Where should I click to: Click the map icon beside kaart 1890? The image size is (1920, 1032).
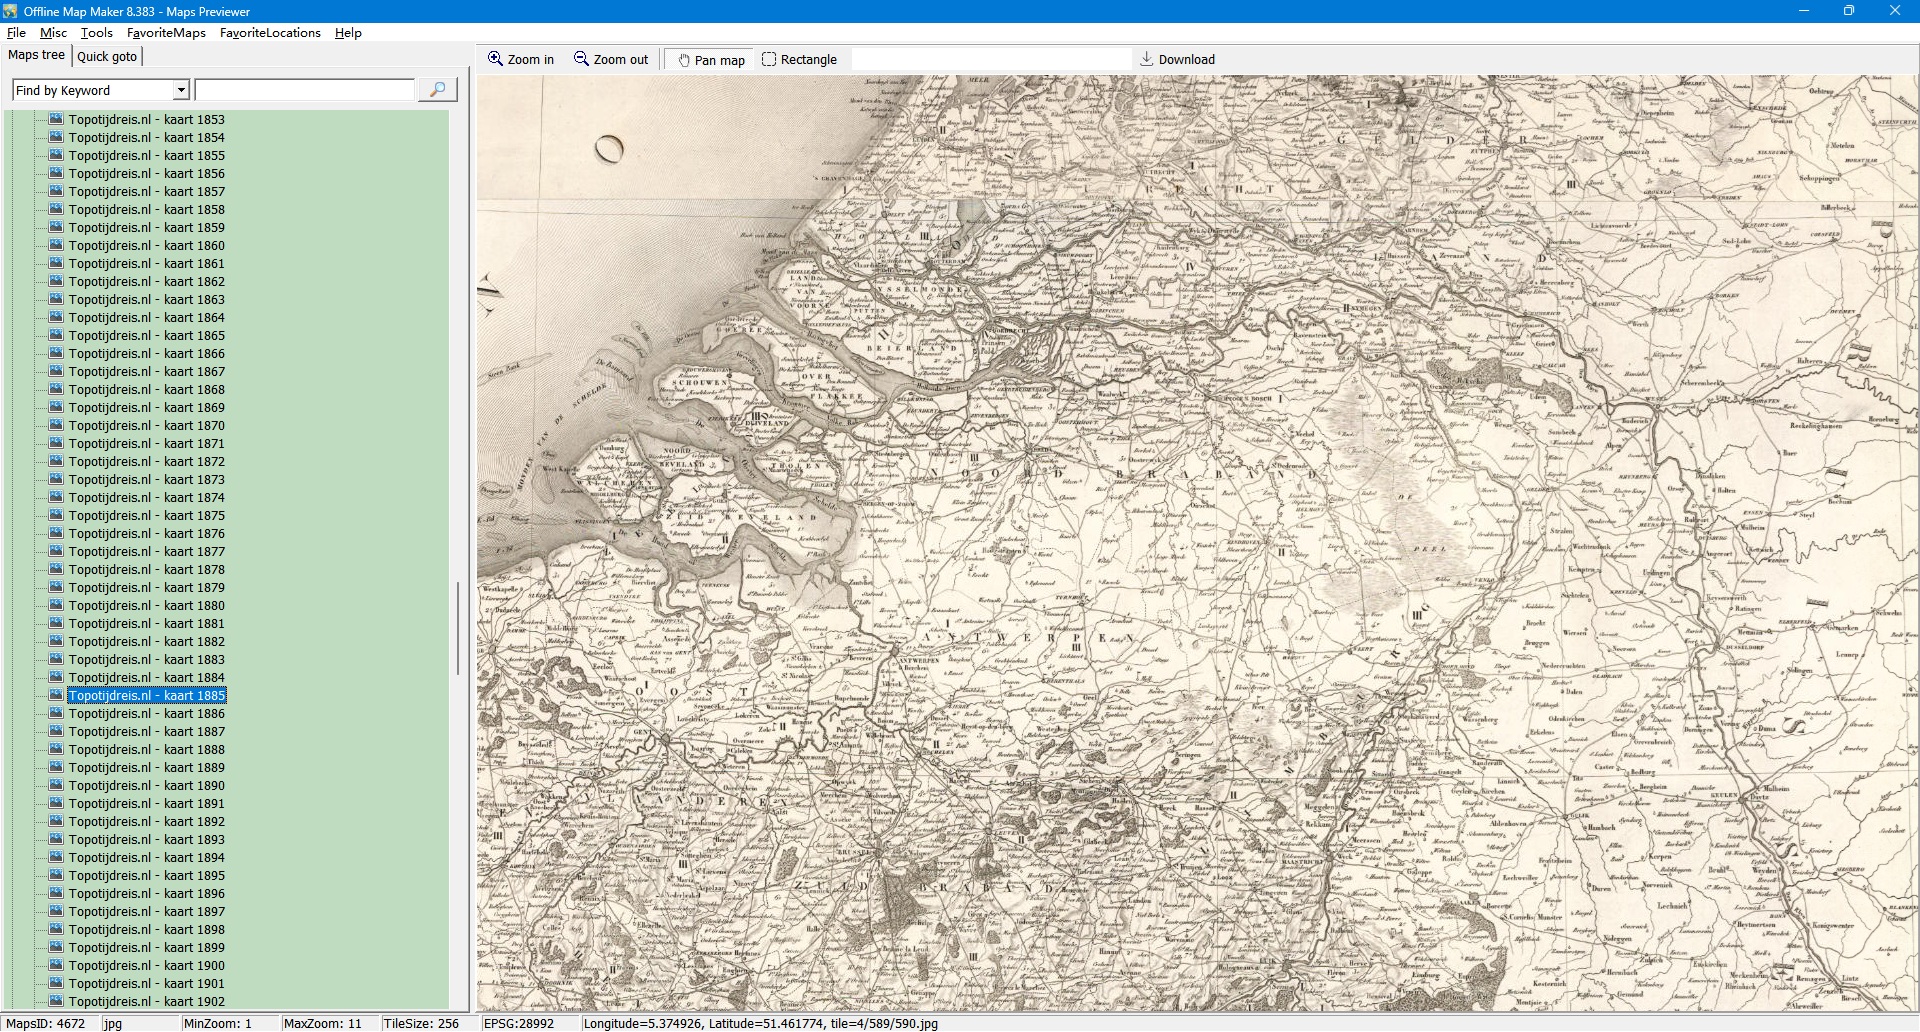56,785
